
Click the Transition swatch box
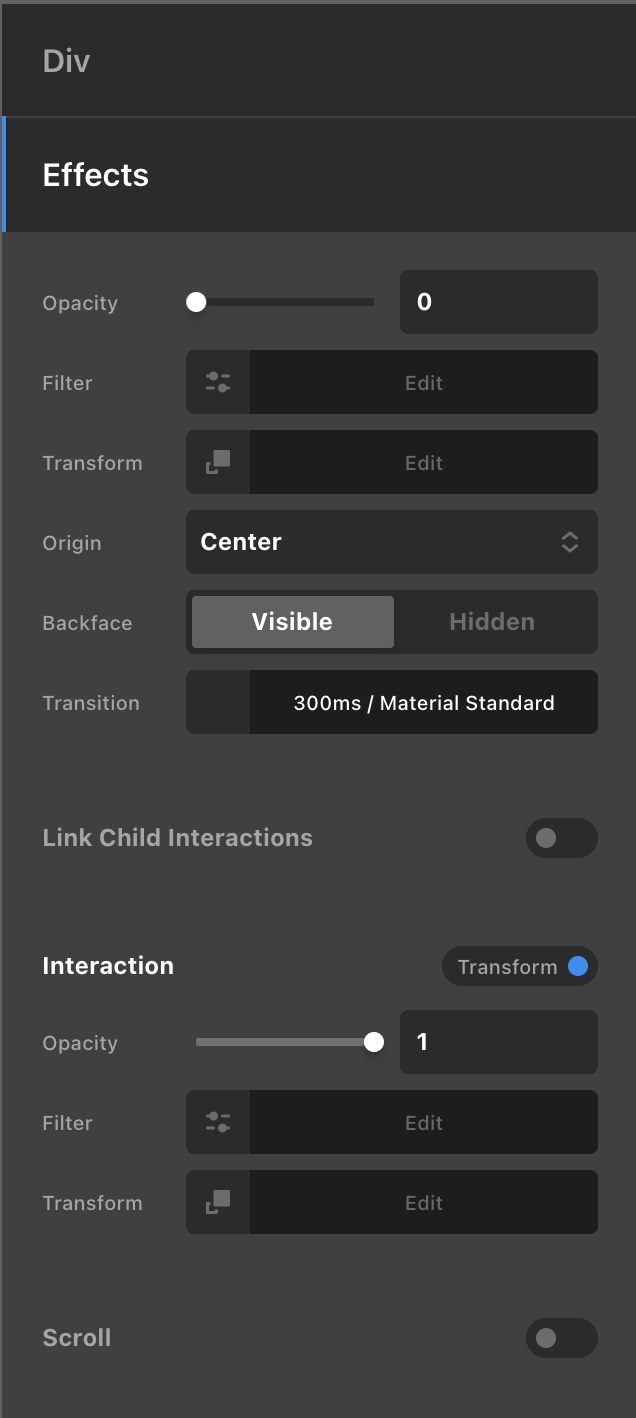tap(218, 702)
